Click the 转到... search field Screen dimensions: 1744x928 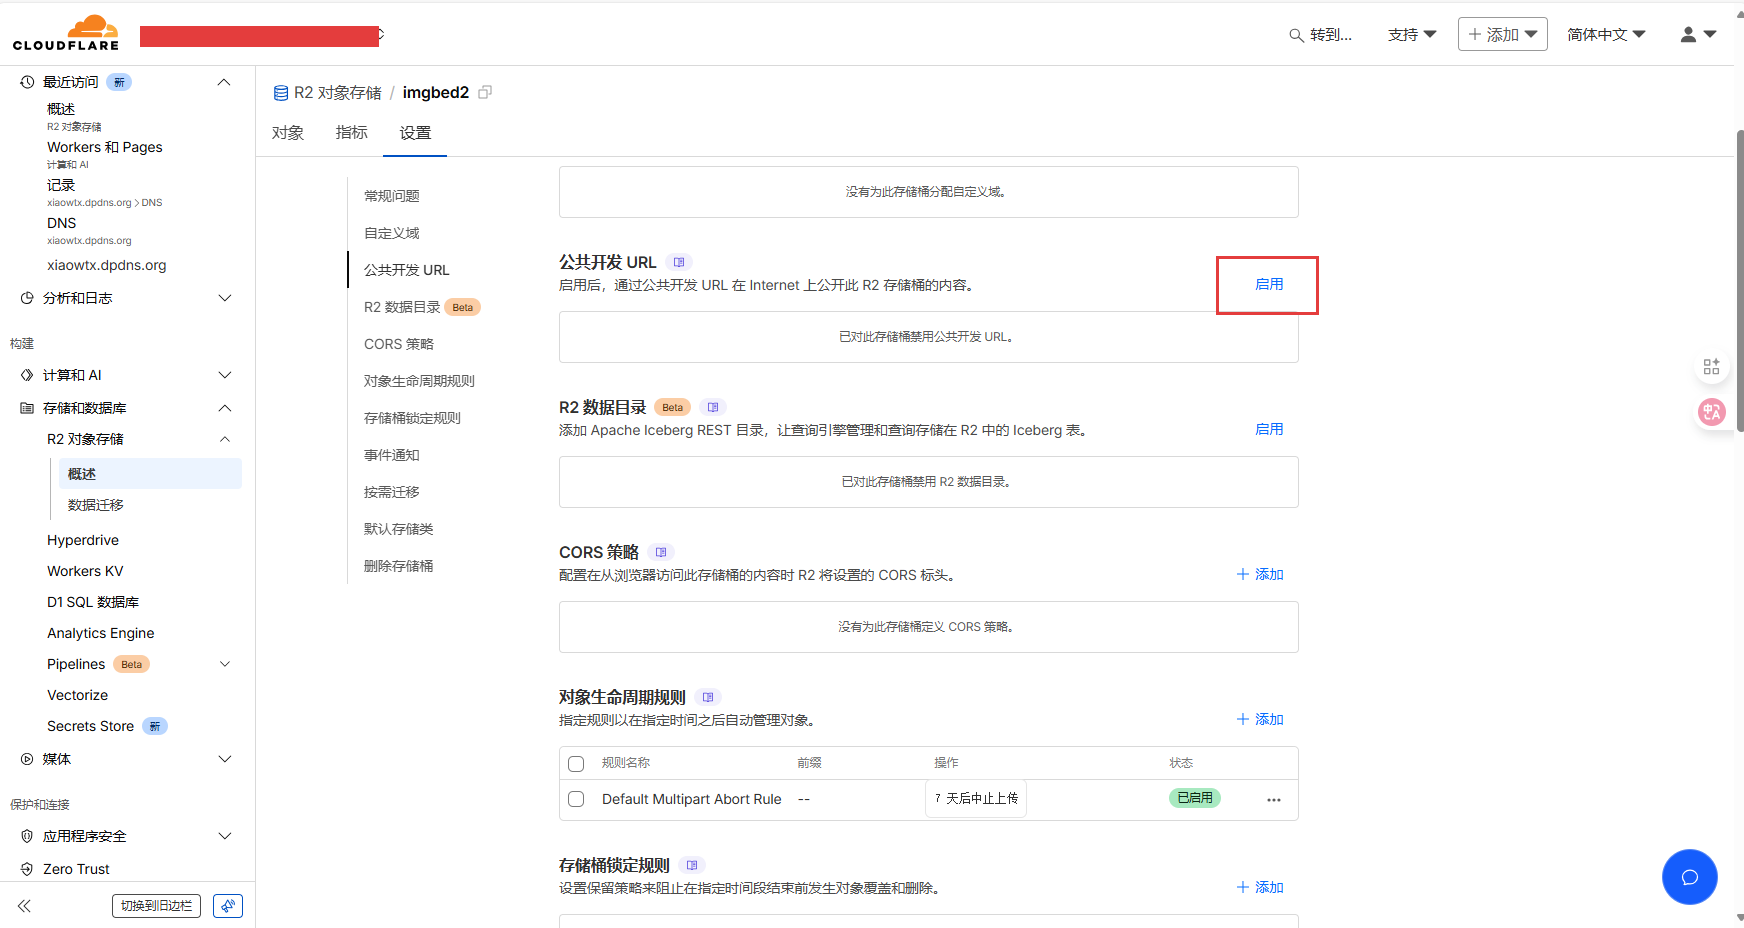[1322, 35]
